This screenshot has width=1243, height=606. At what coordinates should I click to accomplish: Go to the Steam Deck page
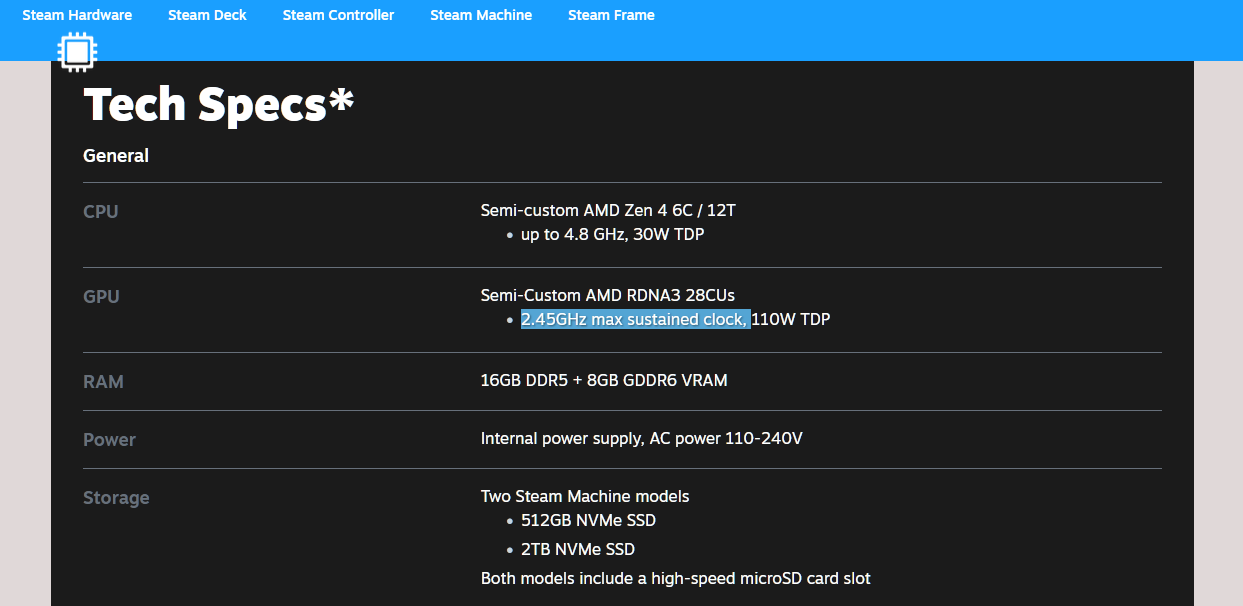207,15
